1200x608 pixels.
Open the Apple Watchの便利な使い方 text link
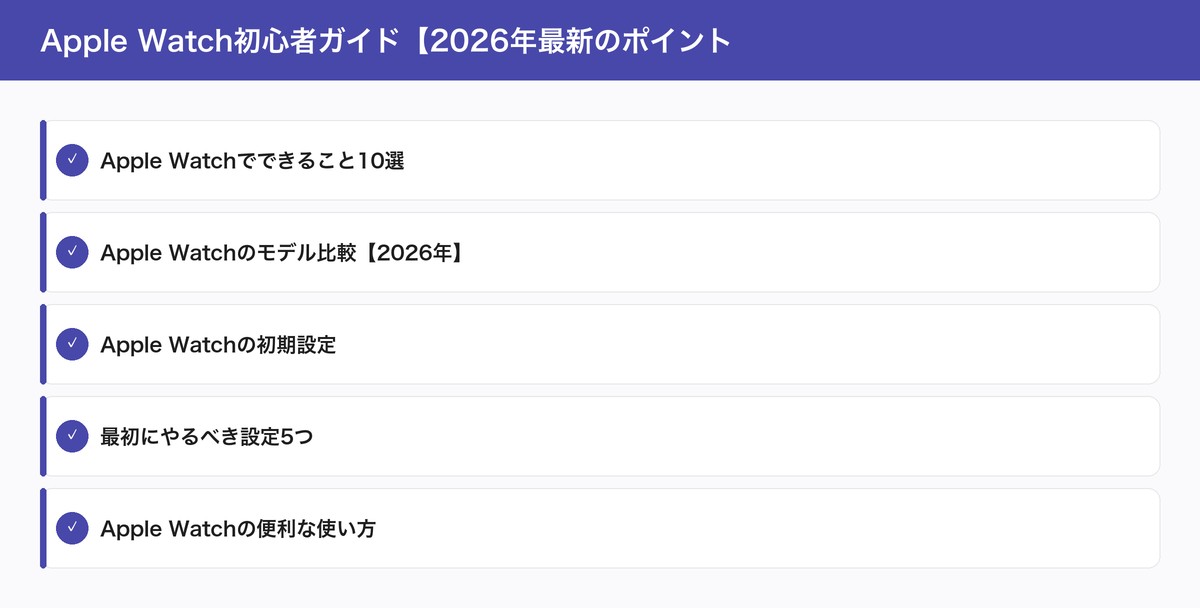point(238,528)
